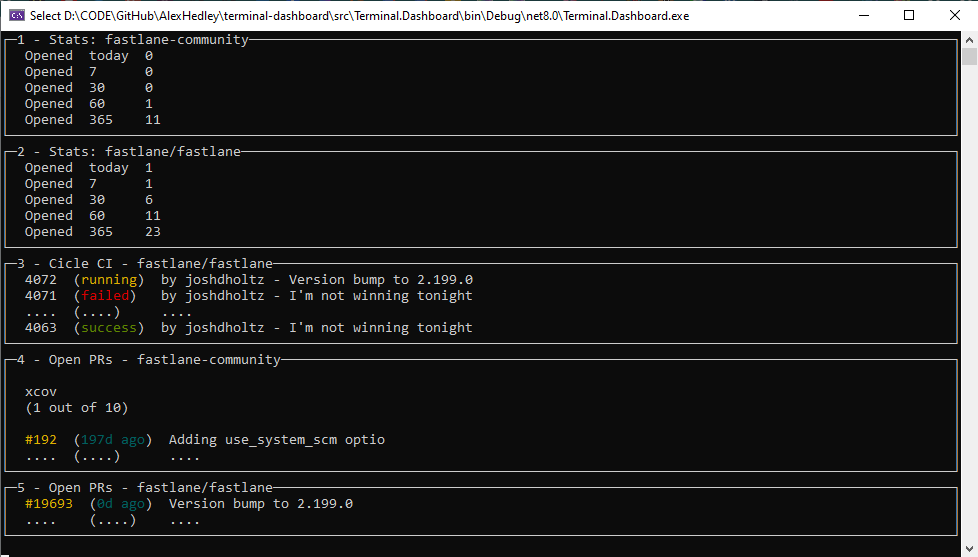This screenshot has height=557, width=978.
Task: Select heading '5 - Open PRs - fastlane/fastlane'
Action: tap(145, 488)
